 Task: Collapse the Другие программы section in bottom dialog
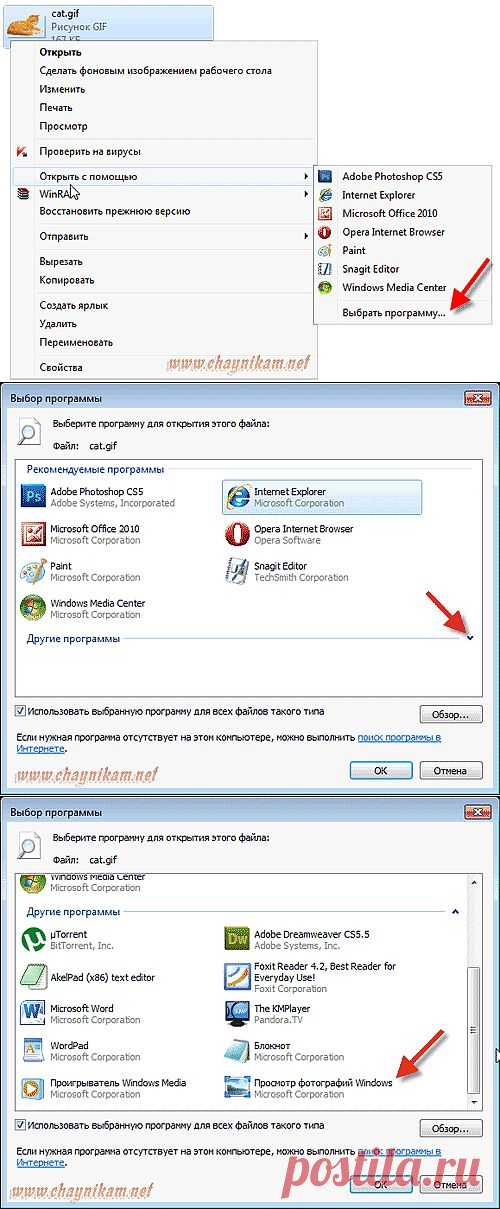click(455, 911)
